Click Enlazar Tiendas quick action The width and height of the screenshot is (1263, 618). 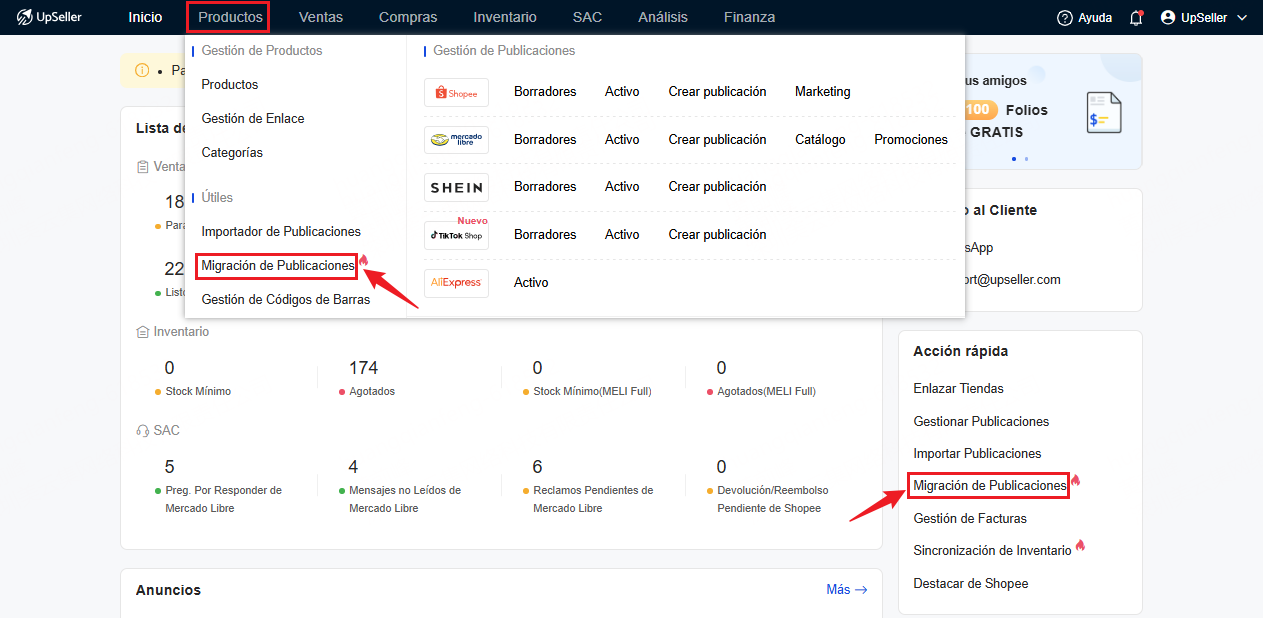coord(958,388)
